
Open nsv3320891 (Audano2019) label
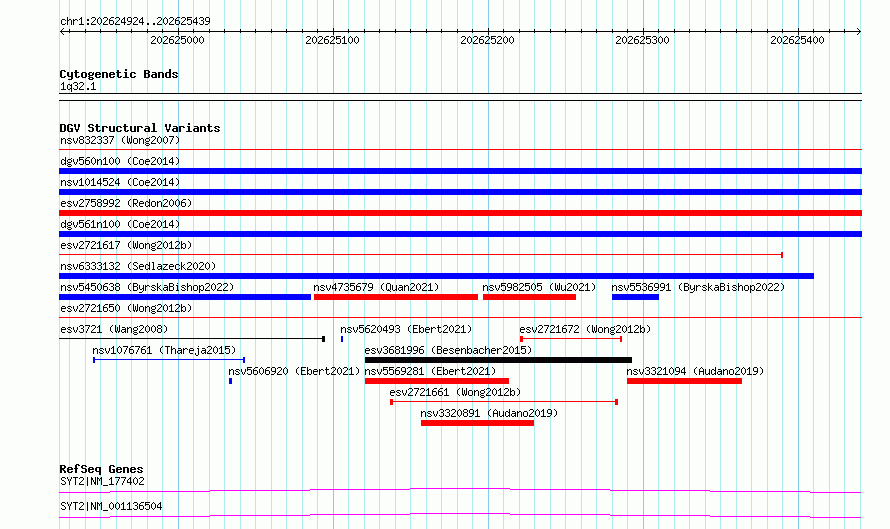click(489, 413)
